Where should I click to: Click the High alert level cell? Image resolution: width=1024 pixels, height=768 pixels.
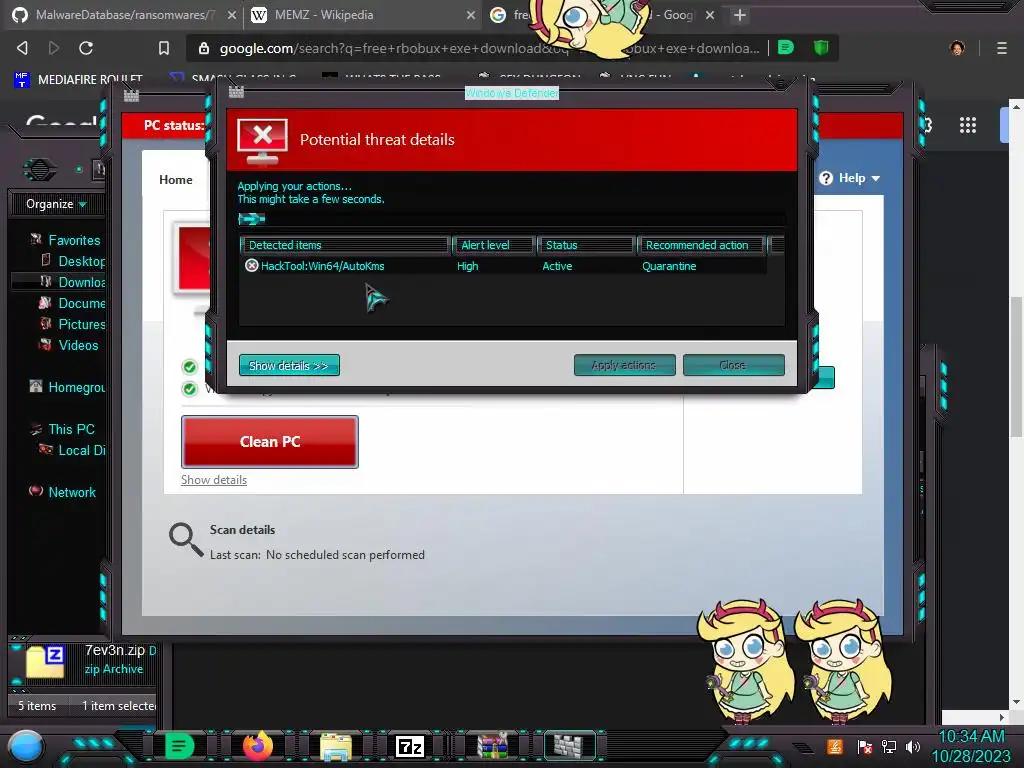(x=468, y=266)
